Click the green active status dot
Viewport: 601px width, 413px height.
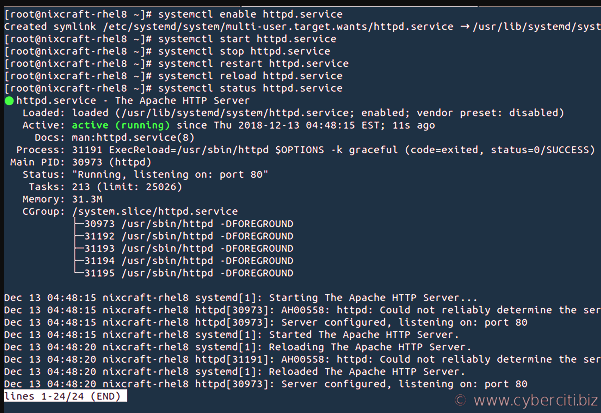9,101
